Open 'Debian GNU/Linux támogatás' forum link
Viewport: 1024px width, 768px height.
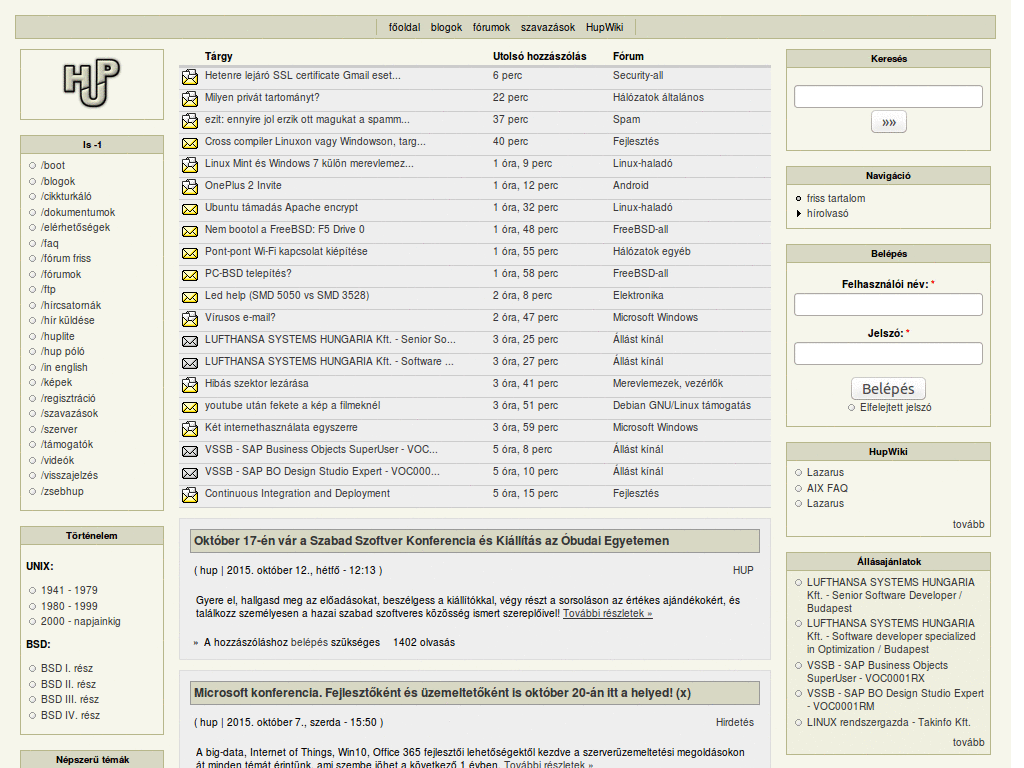[x=681, y=405]
